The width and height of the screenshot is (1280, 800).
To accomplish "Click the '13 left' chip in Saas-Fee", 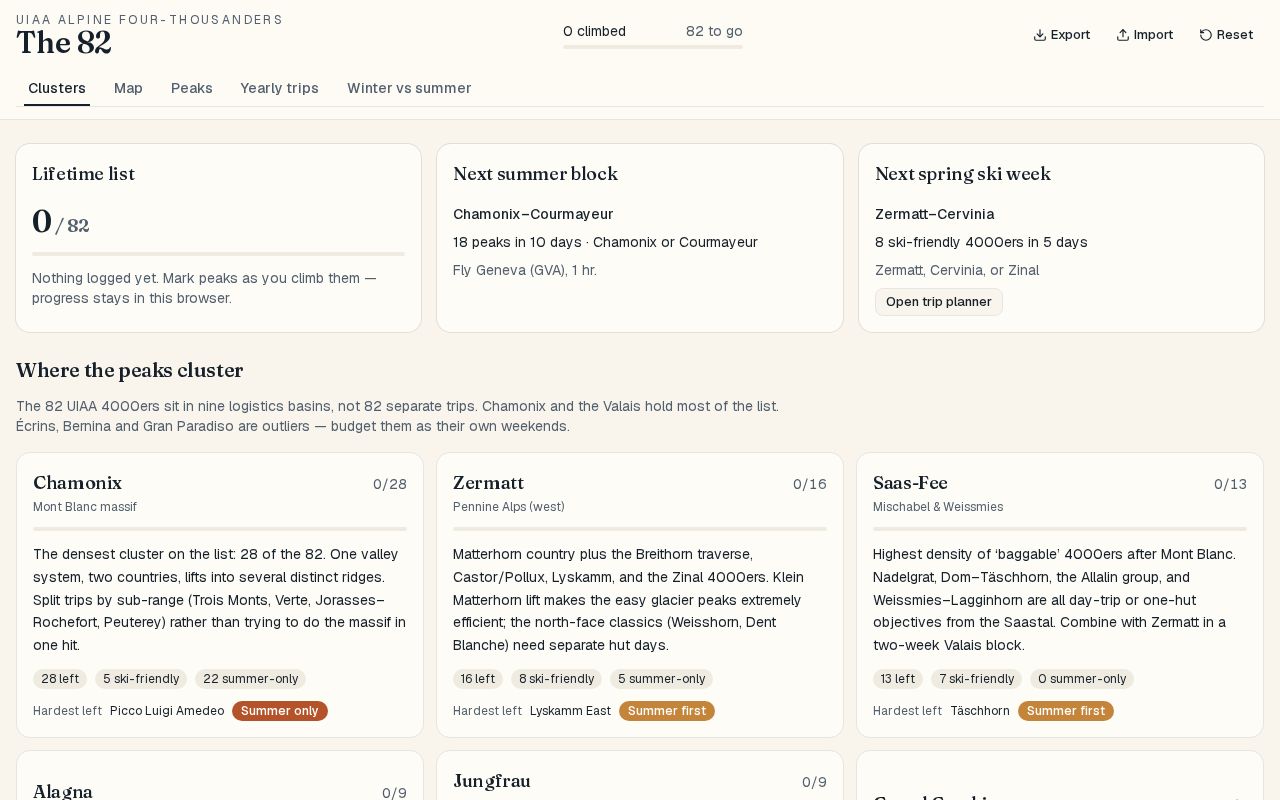I will point(898,679).
